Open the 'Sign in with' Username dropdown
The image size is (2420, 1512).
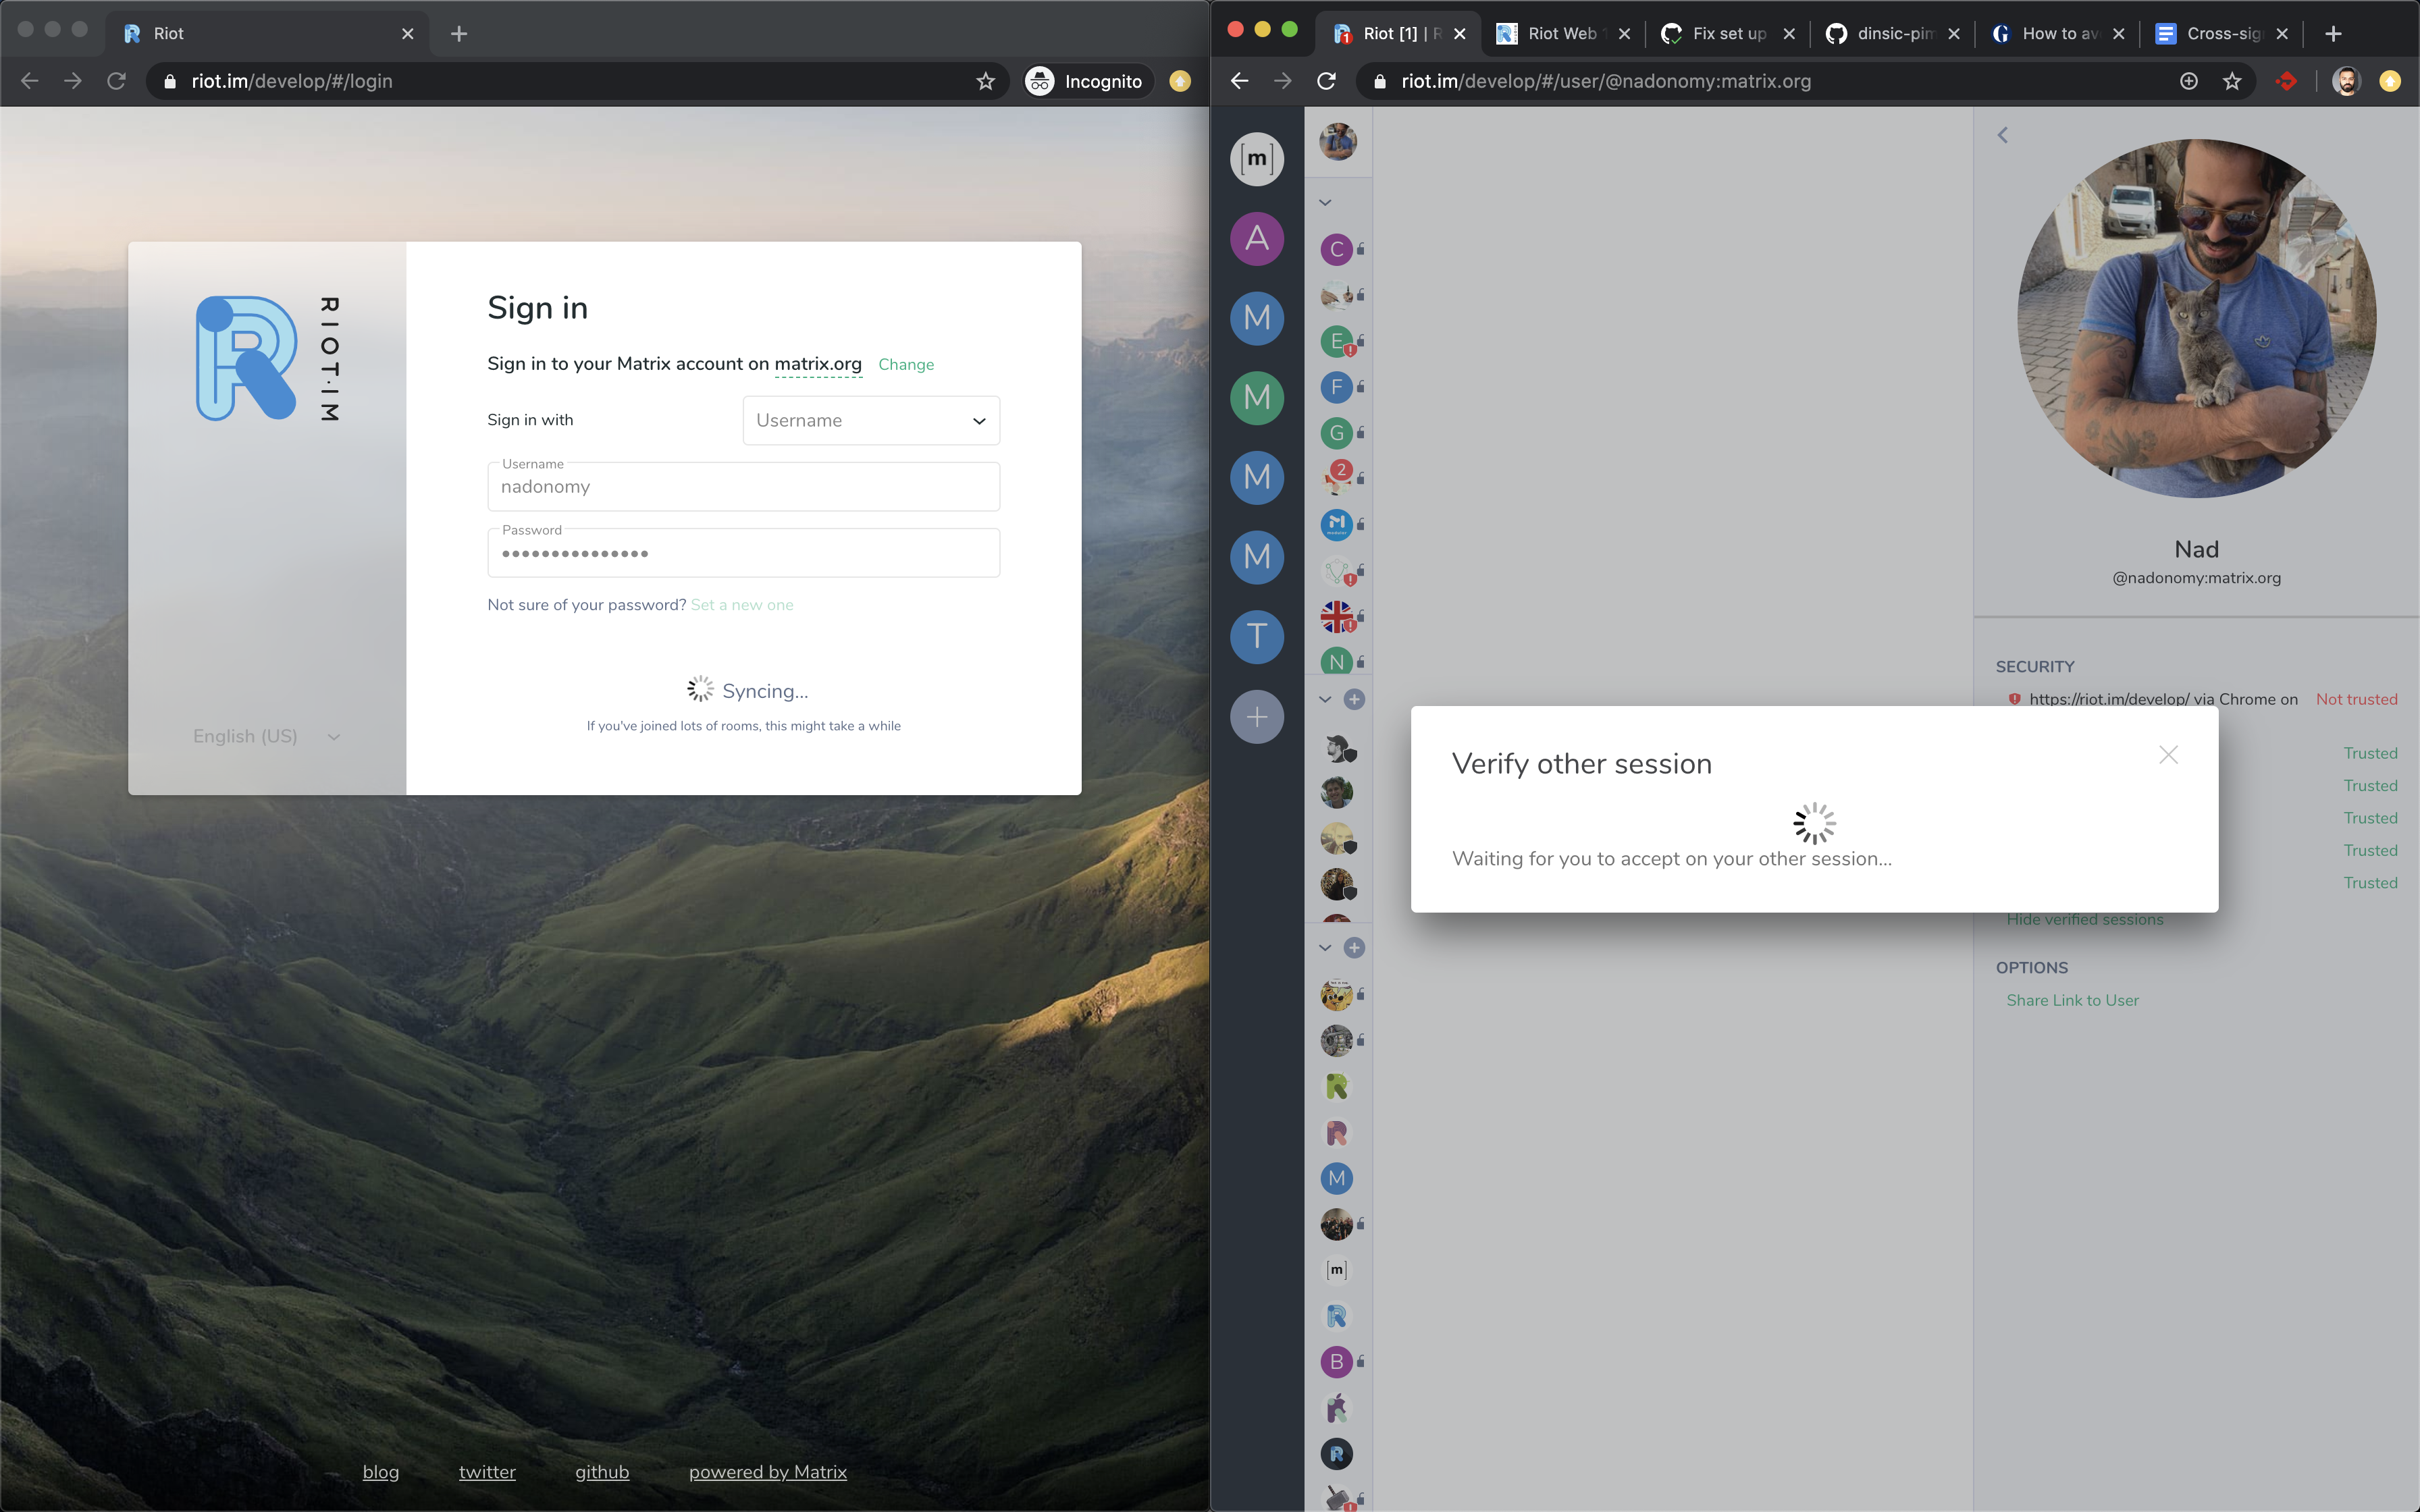[871, 420]
